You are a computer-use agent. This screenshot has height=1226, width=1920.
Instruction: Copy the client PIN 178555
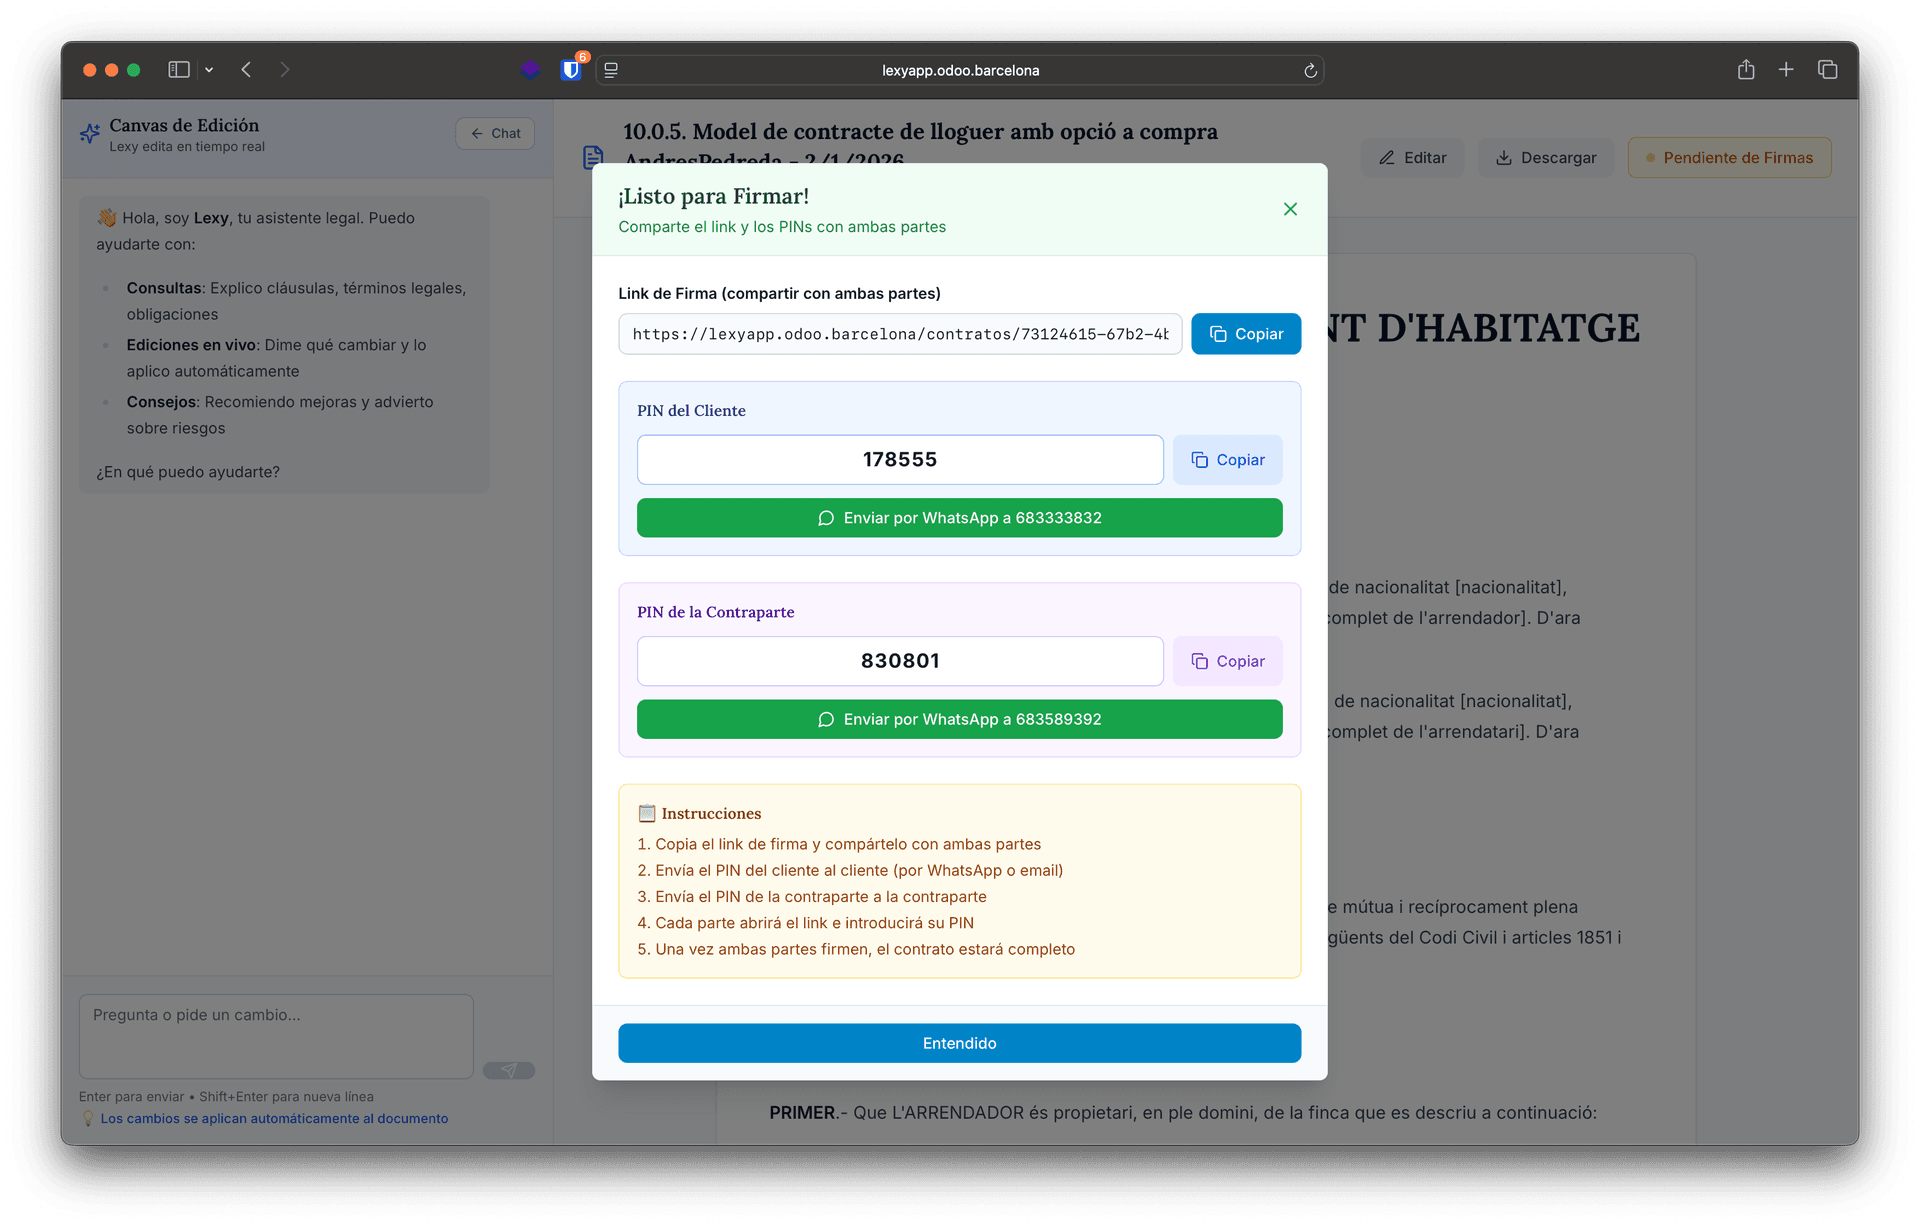(x=1227, y=459)
